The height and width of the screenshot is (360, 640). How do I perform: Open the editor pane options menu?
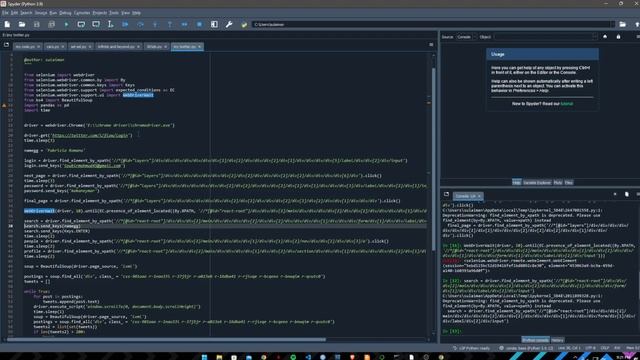(x=431, y=44)
